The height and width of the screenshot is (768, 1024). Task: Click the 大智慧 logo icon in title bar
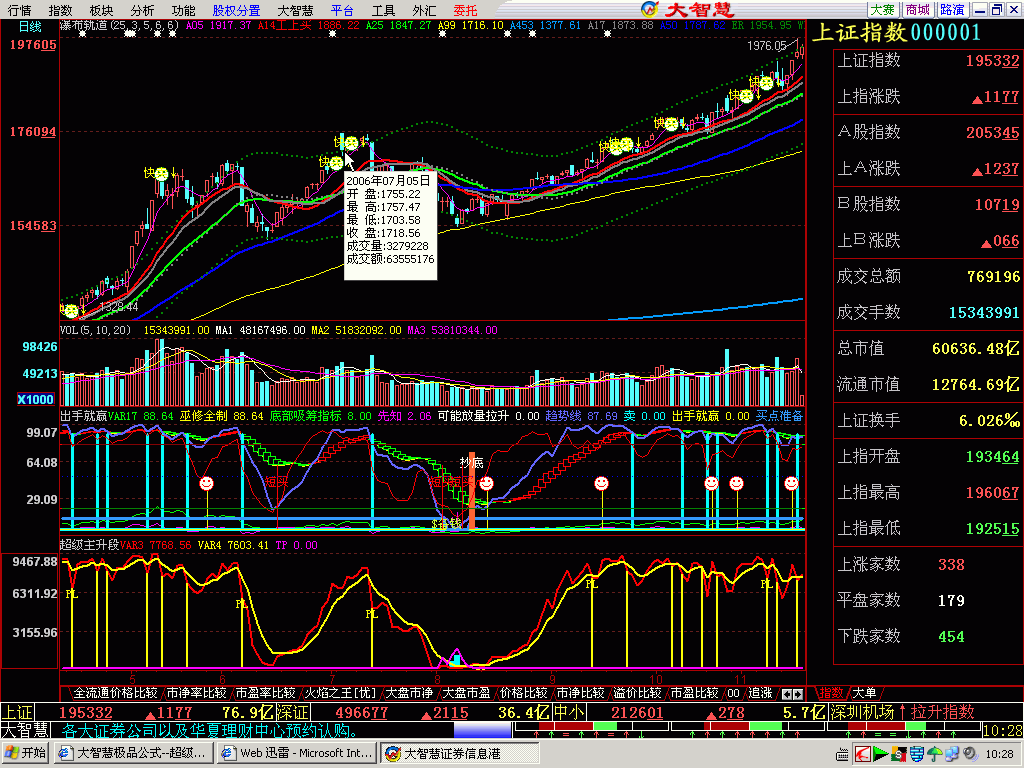click(x=650, y=9)
